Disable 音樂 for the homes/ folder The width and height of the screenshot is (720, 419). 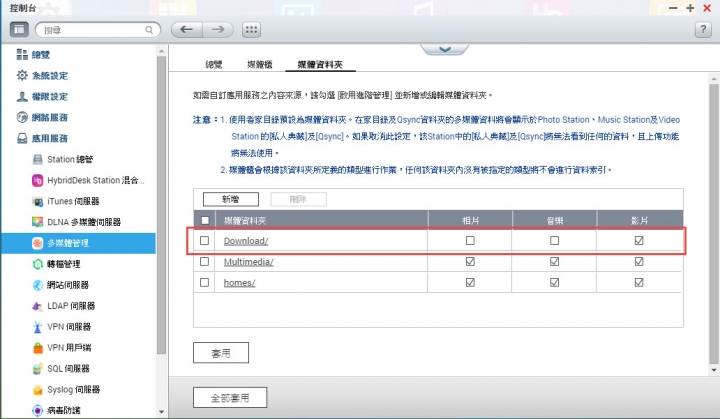[554, 282]
